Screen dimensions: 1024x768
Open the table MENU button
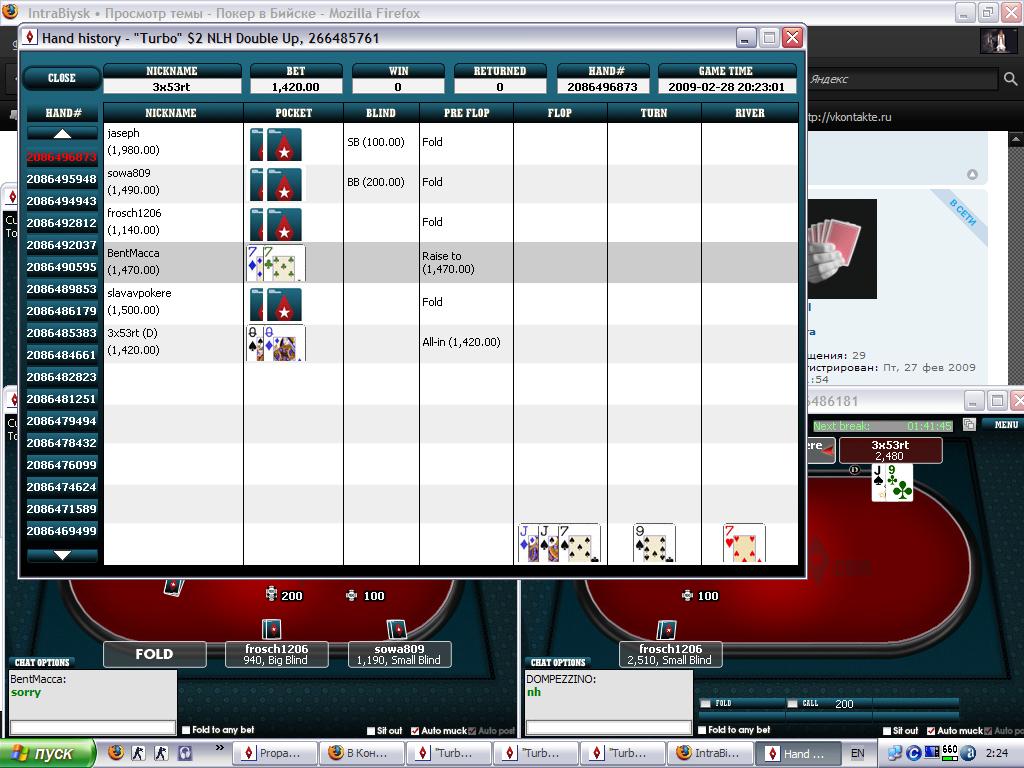coord(1003,425)
